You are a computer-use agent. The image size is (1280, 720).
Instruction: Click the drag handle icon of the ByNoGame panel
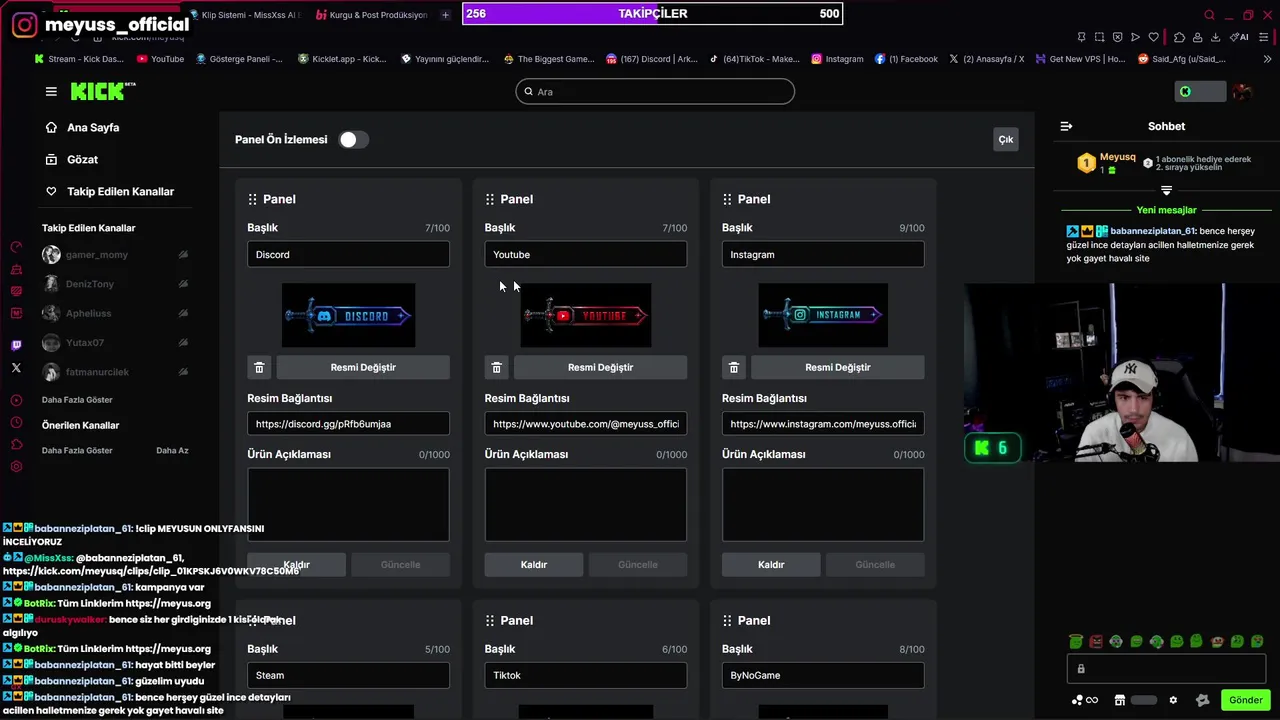coord(727,620)
